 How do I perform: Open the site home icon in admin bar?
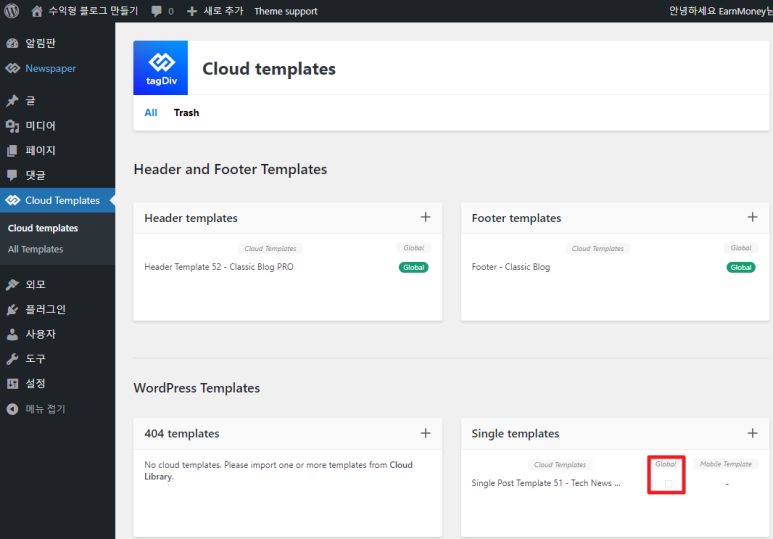click(37, 11)
